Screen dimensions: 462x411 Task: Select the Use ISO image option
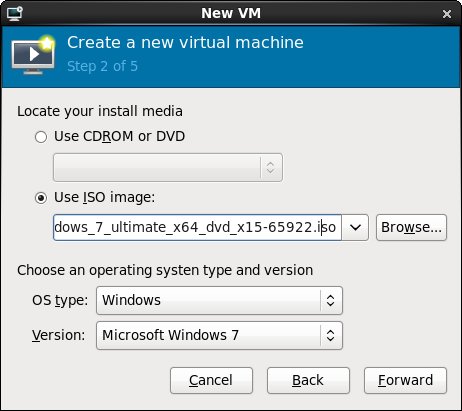point(95,198)
